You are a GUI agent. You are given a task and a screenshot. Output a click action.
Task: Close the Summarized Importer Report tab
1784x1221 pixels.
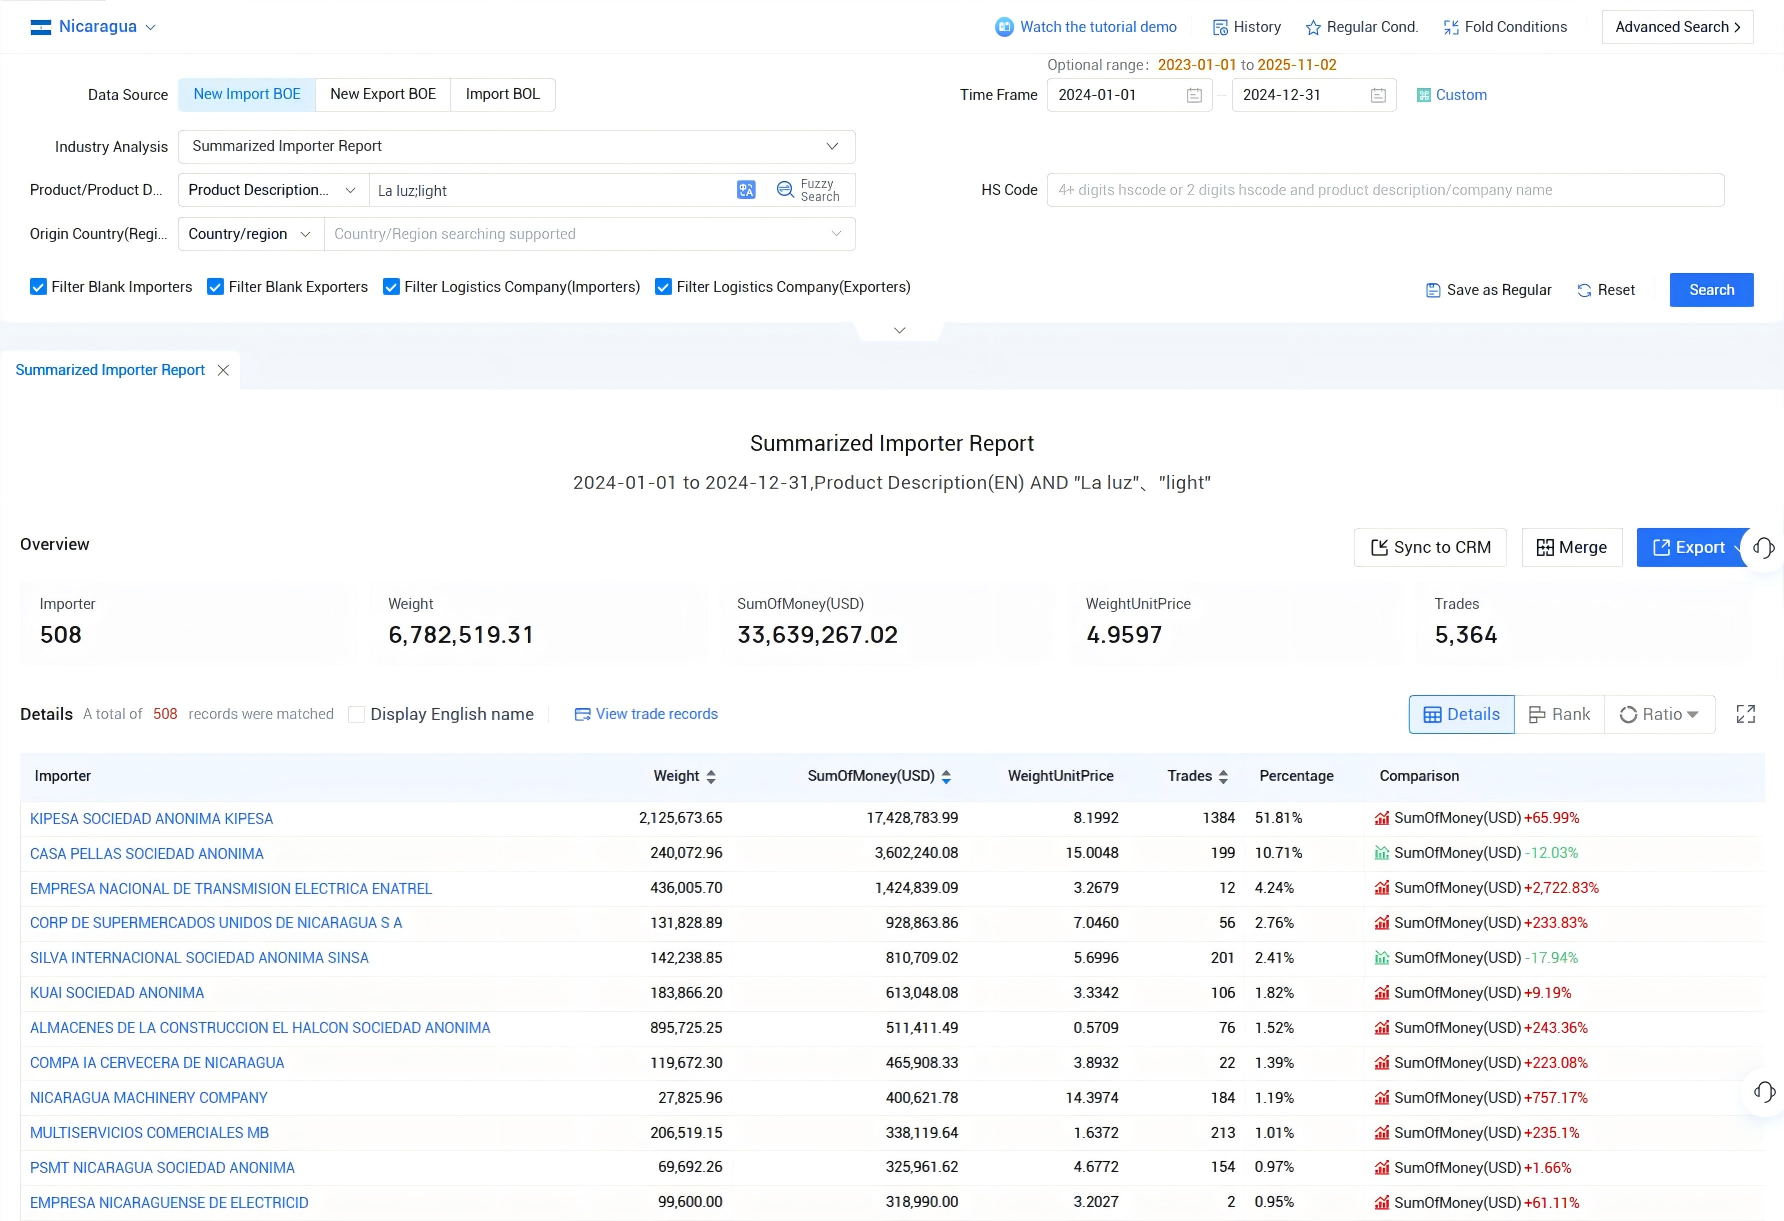point(223,370)
